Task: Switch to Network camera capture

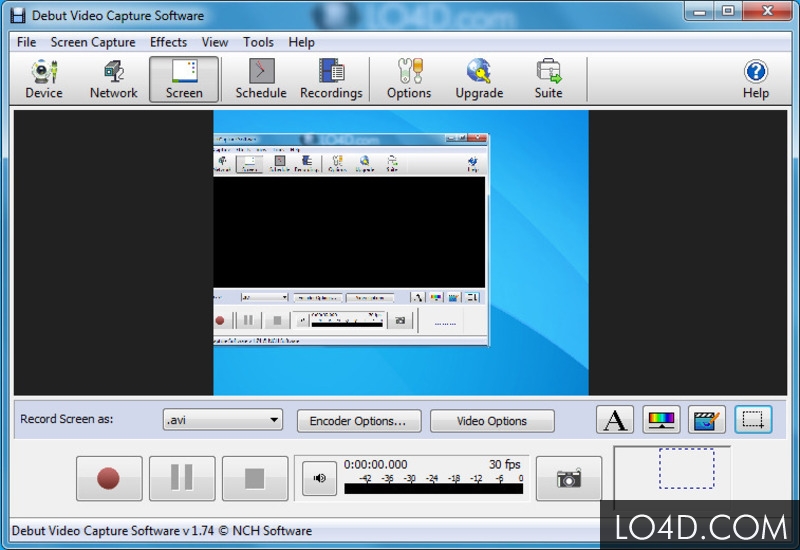Action: click(113, 79)
